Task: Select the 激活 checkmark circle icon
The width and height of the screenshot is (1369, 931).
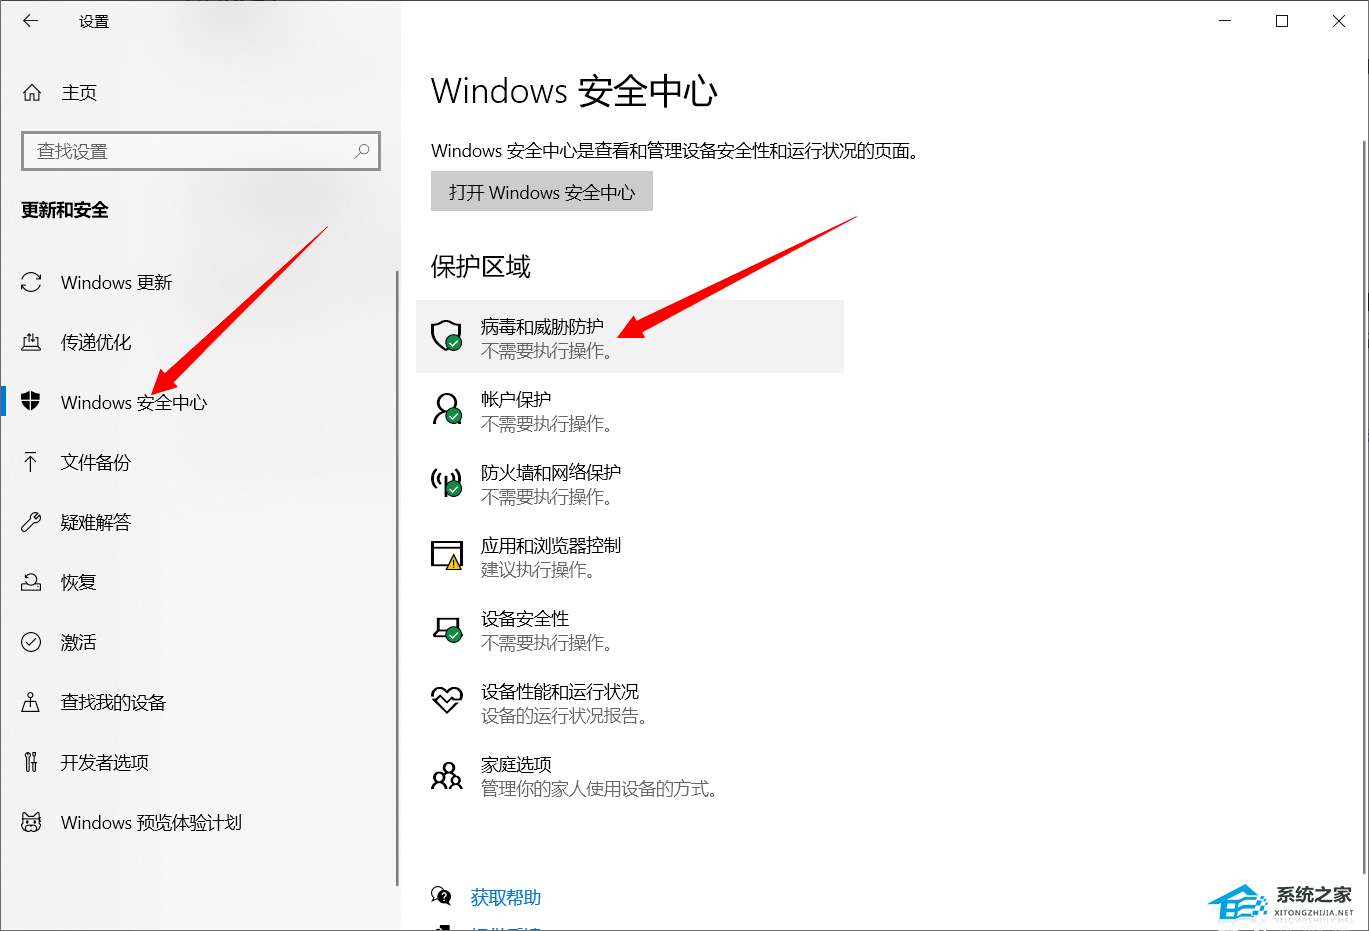Action: coord(31,642)
